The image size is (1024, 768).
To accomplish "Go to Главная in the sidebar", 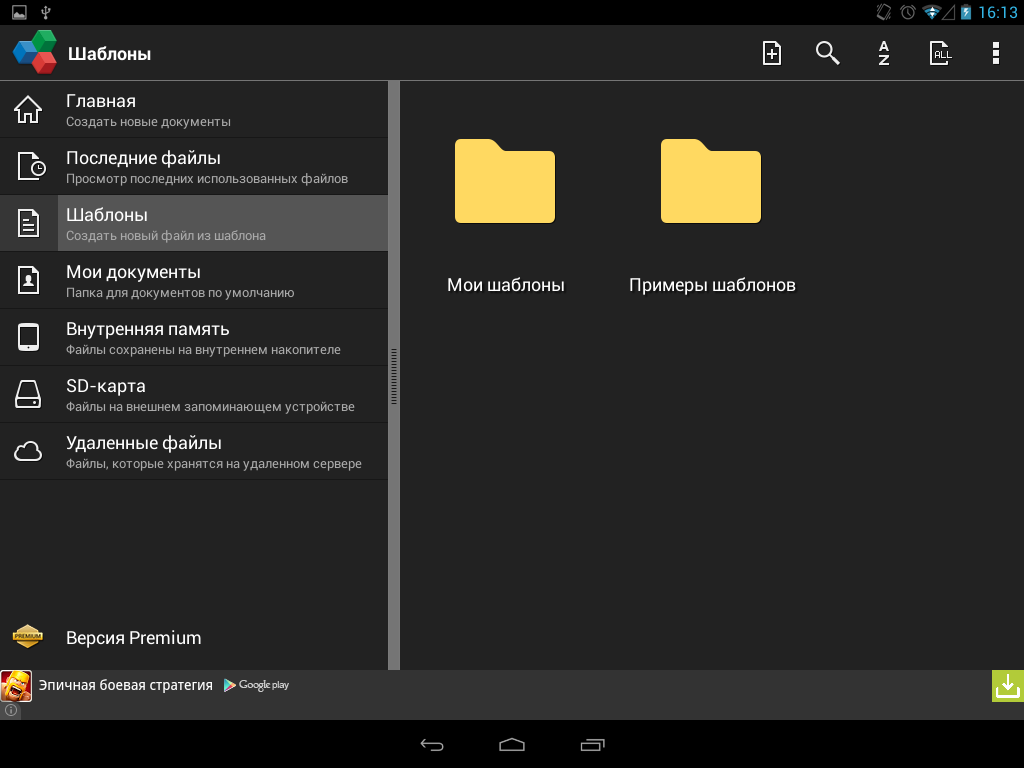I will (x=193, y=110).
